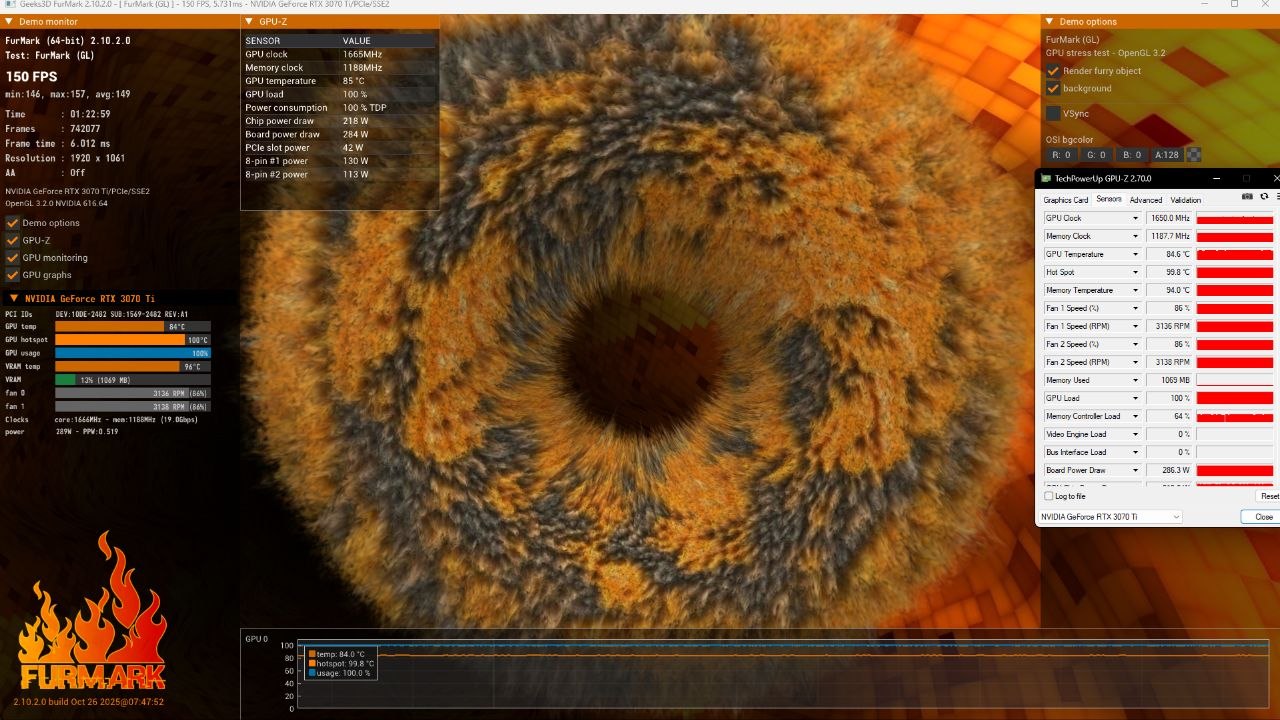Open the Fan 2 Speed (%) dropdown
Viewport: 1280px width, 720px height.
1135,344
